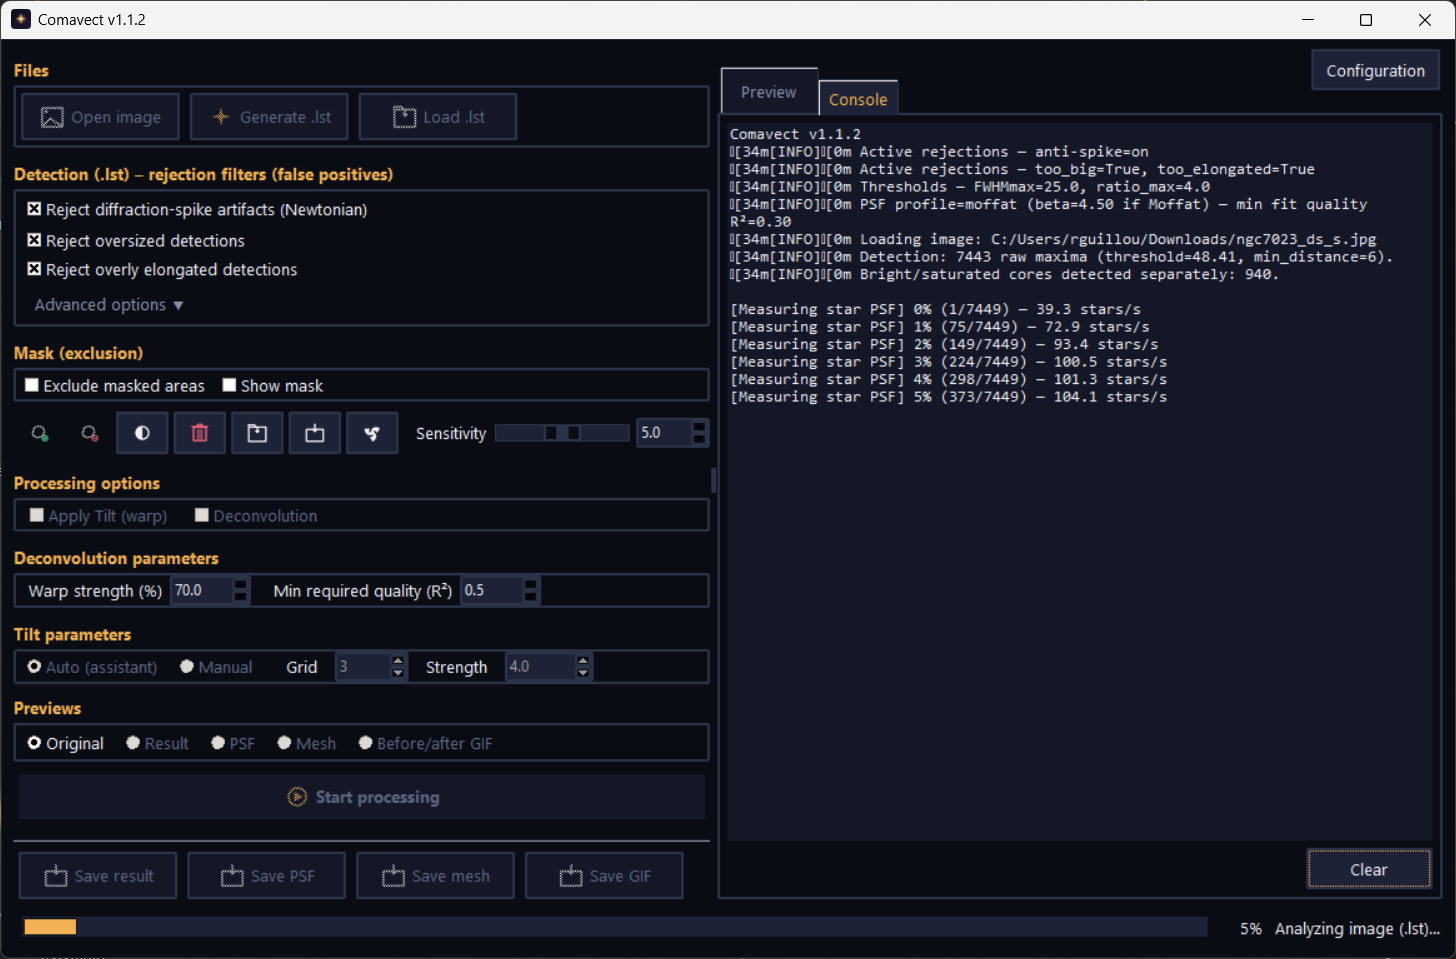Click the three-blade fan icon in the mask toolbar
This screenshot has height=959, width=1456.
click(x=372, y=433)
